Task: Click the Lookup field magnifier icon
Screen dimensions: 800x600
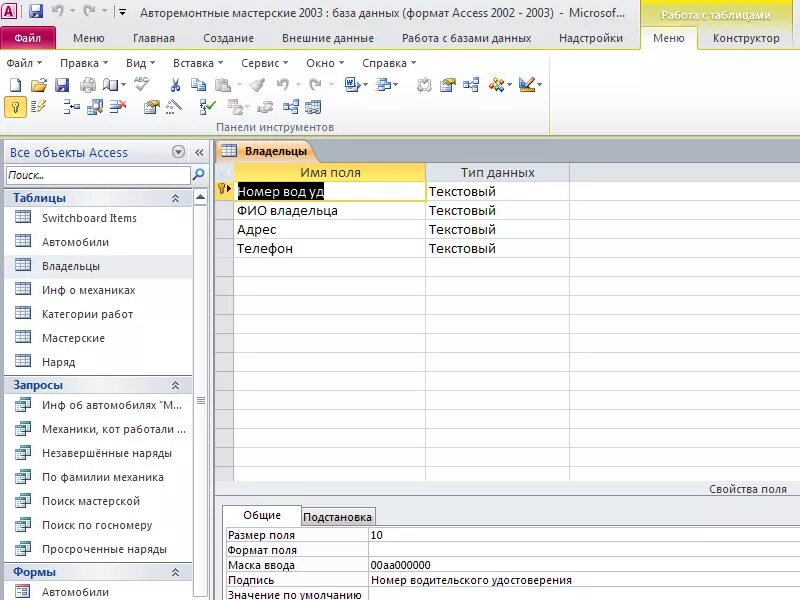Action: tap(95, 107)
